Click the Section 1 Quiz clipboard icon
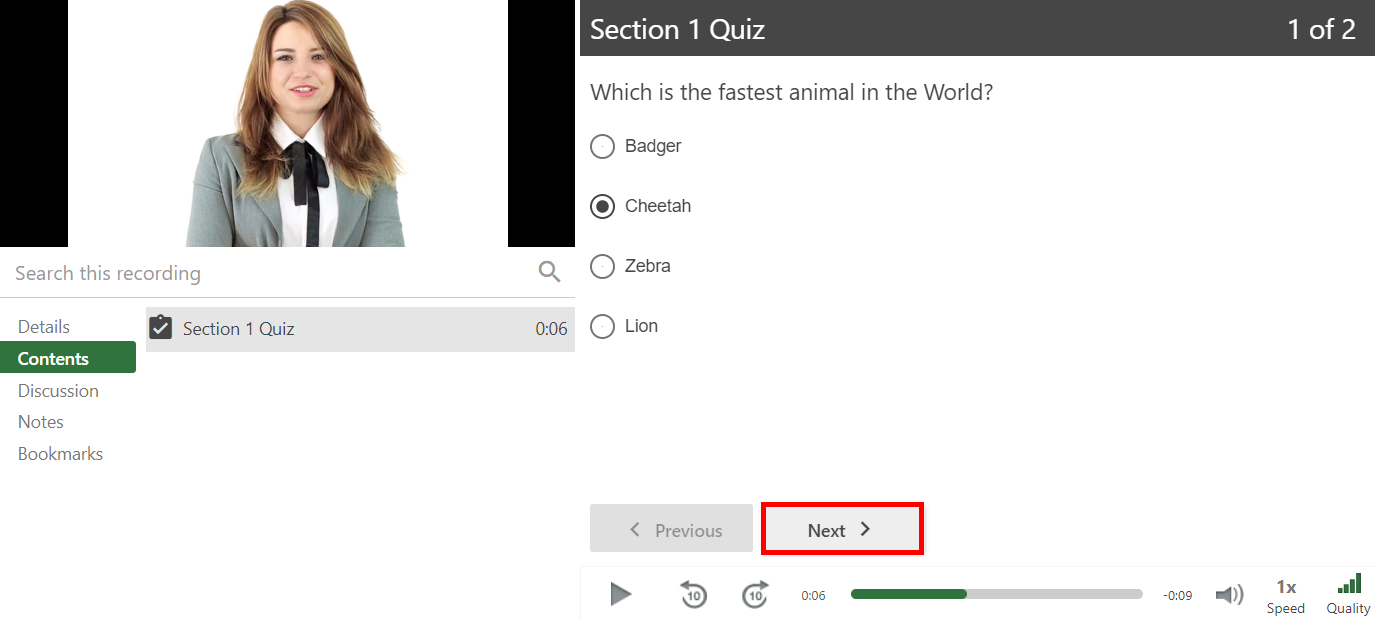The image size is (1375, 620). tap(161, 328)
